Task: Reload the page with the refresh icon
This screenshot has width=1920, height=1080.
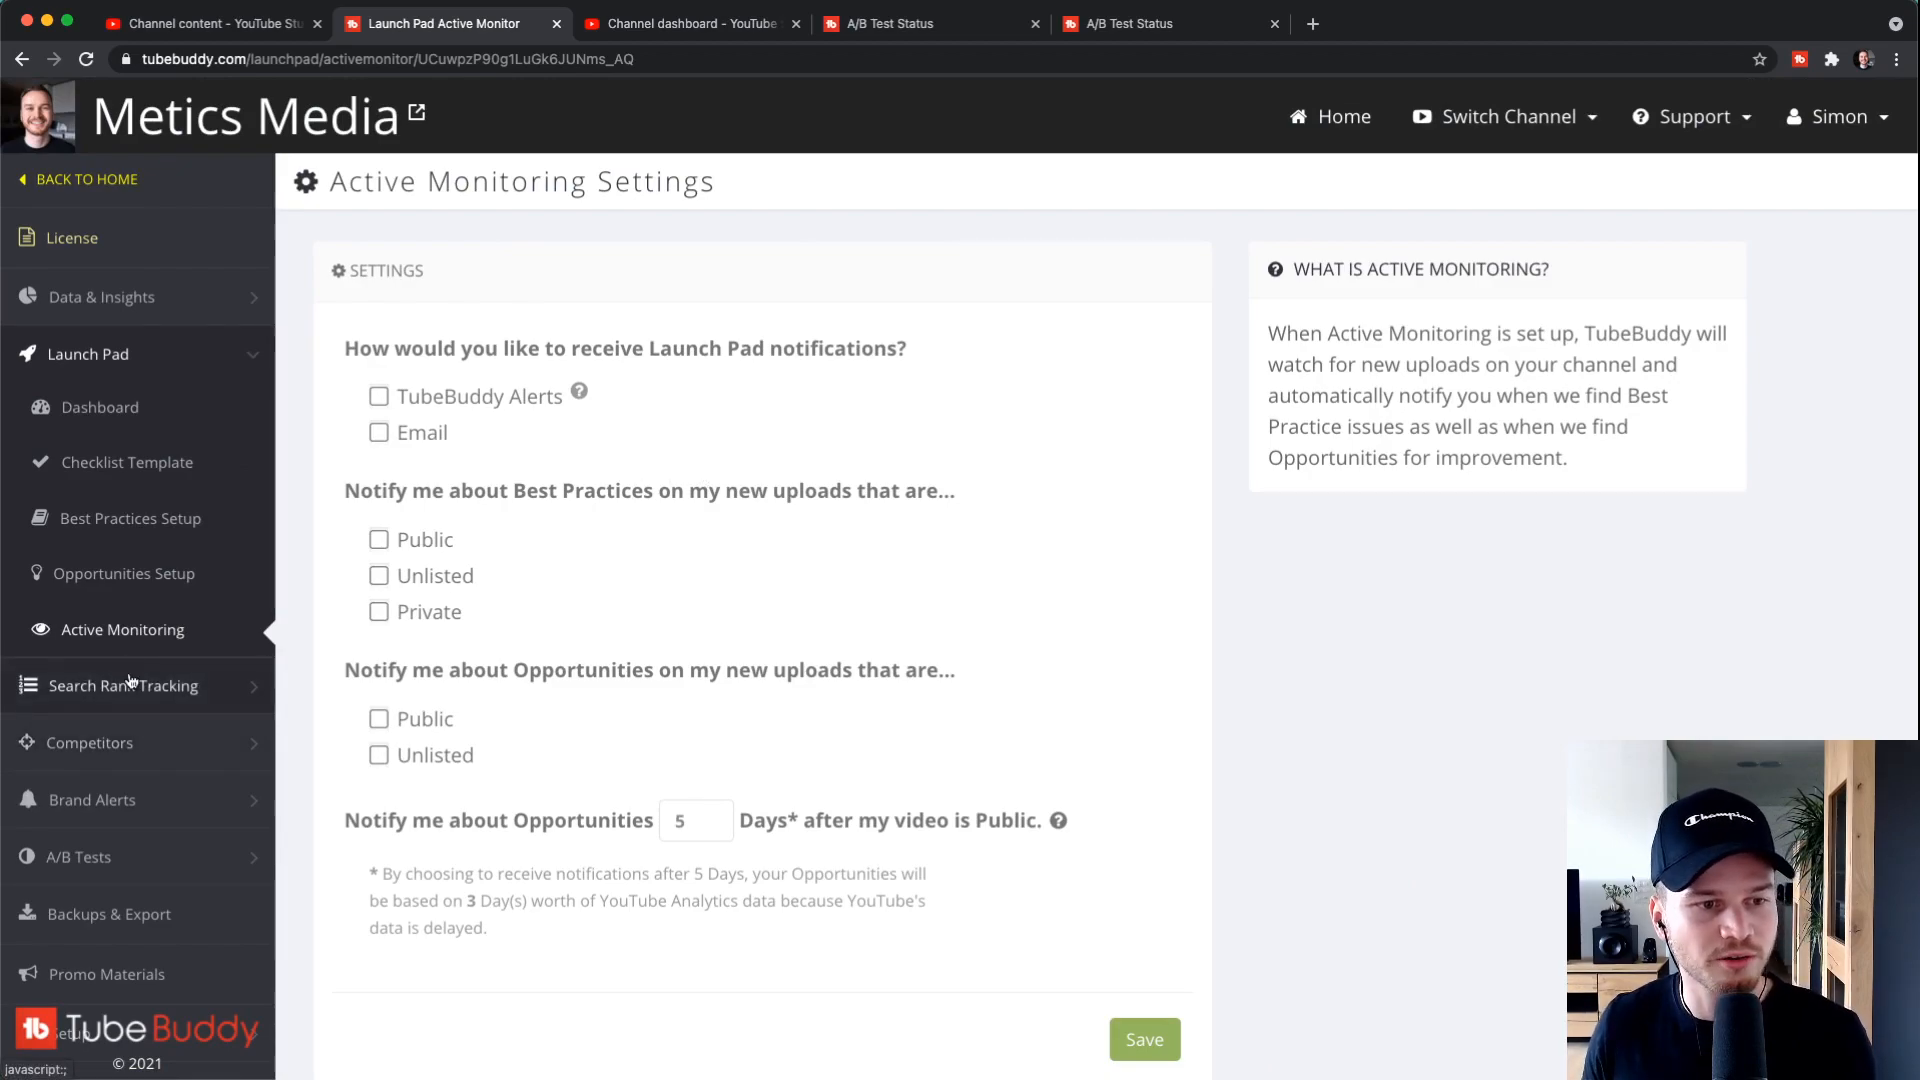Action: click(x=86, y=59)
